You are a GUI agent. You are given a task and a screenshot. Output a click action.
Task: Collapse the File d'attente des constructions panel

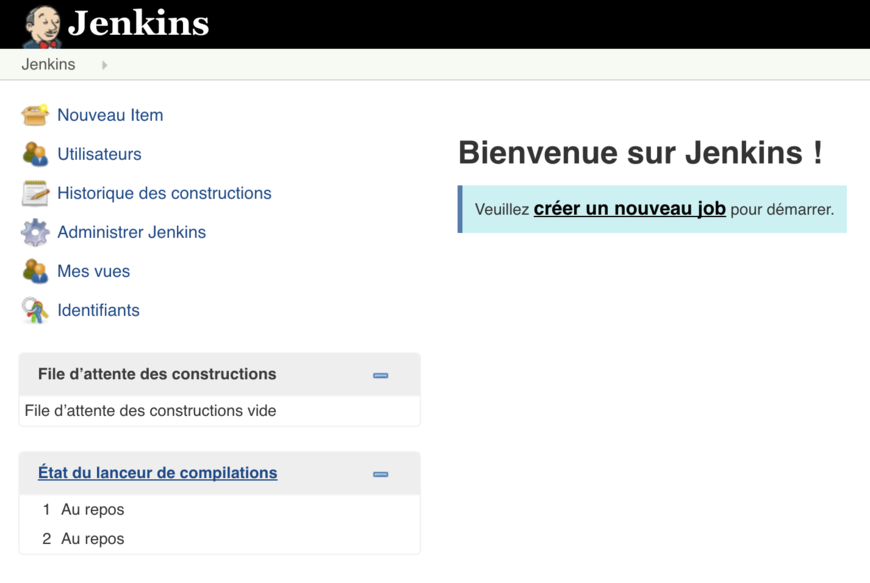point(380,375)
